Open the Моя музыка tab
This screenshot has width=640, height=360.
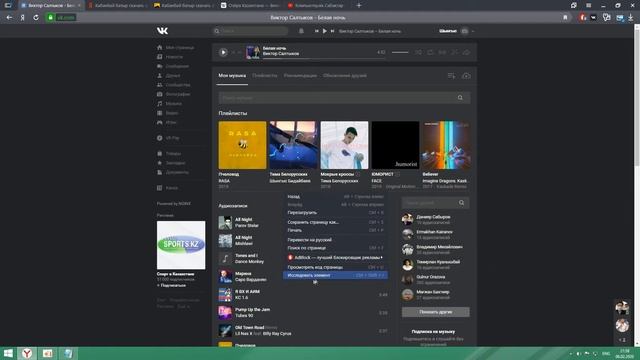click(x=232, y=76)
